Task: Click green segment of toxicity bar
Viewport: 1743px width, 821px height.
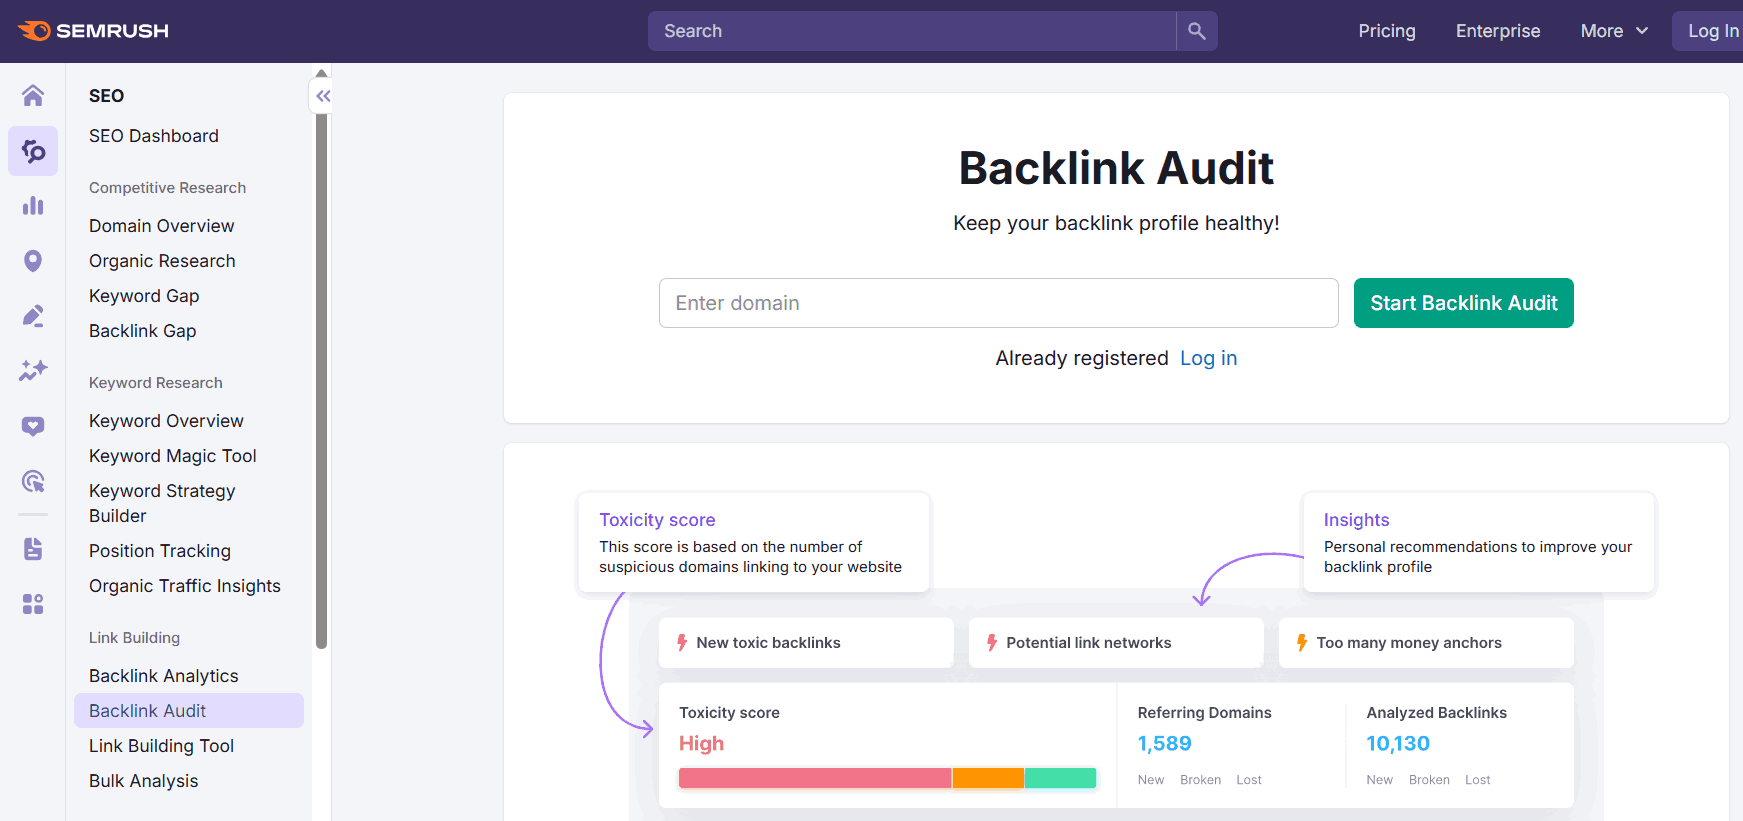Action: click(1061, 778)
